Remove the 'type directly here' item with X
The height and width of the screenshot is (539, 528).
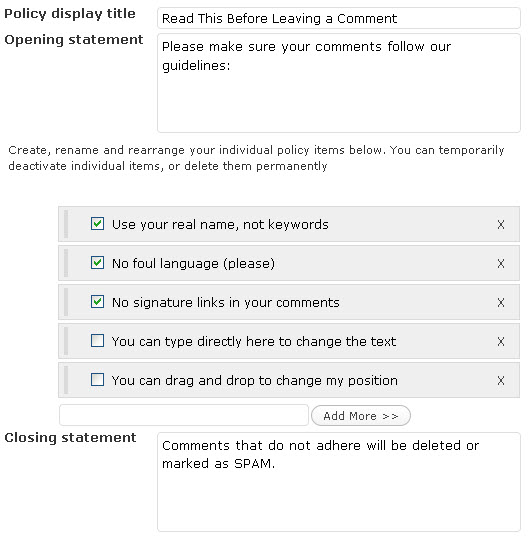tap(501, 342)
